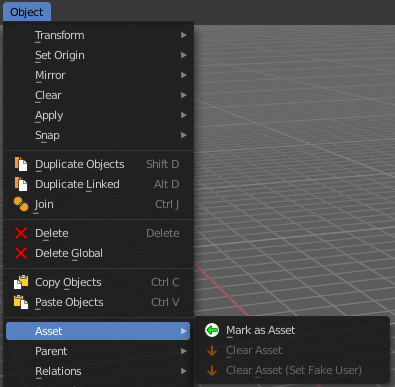
Task: Choose Delete Global
Action: (98, 253)
